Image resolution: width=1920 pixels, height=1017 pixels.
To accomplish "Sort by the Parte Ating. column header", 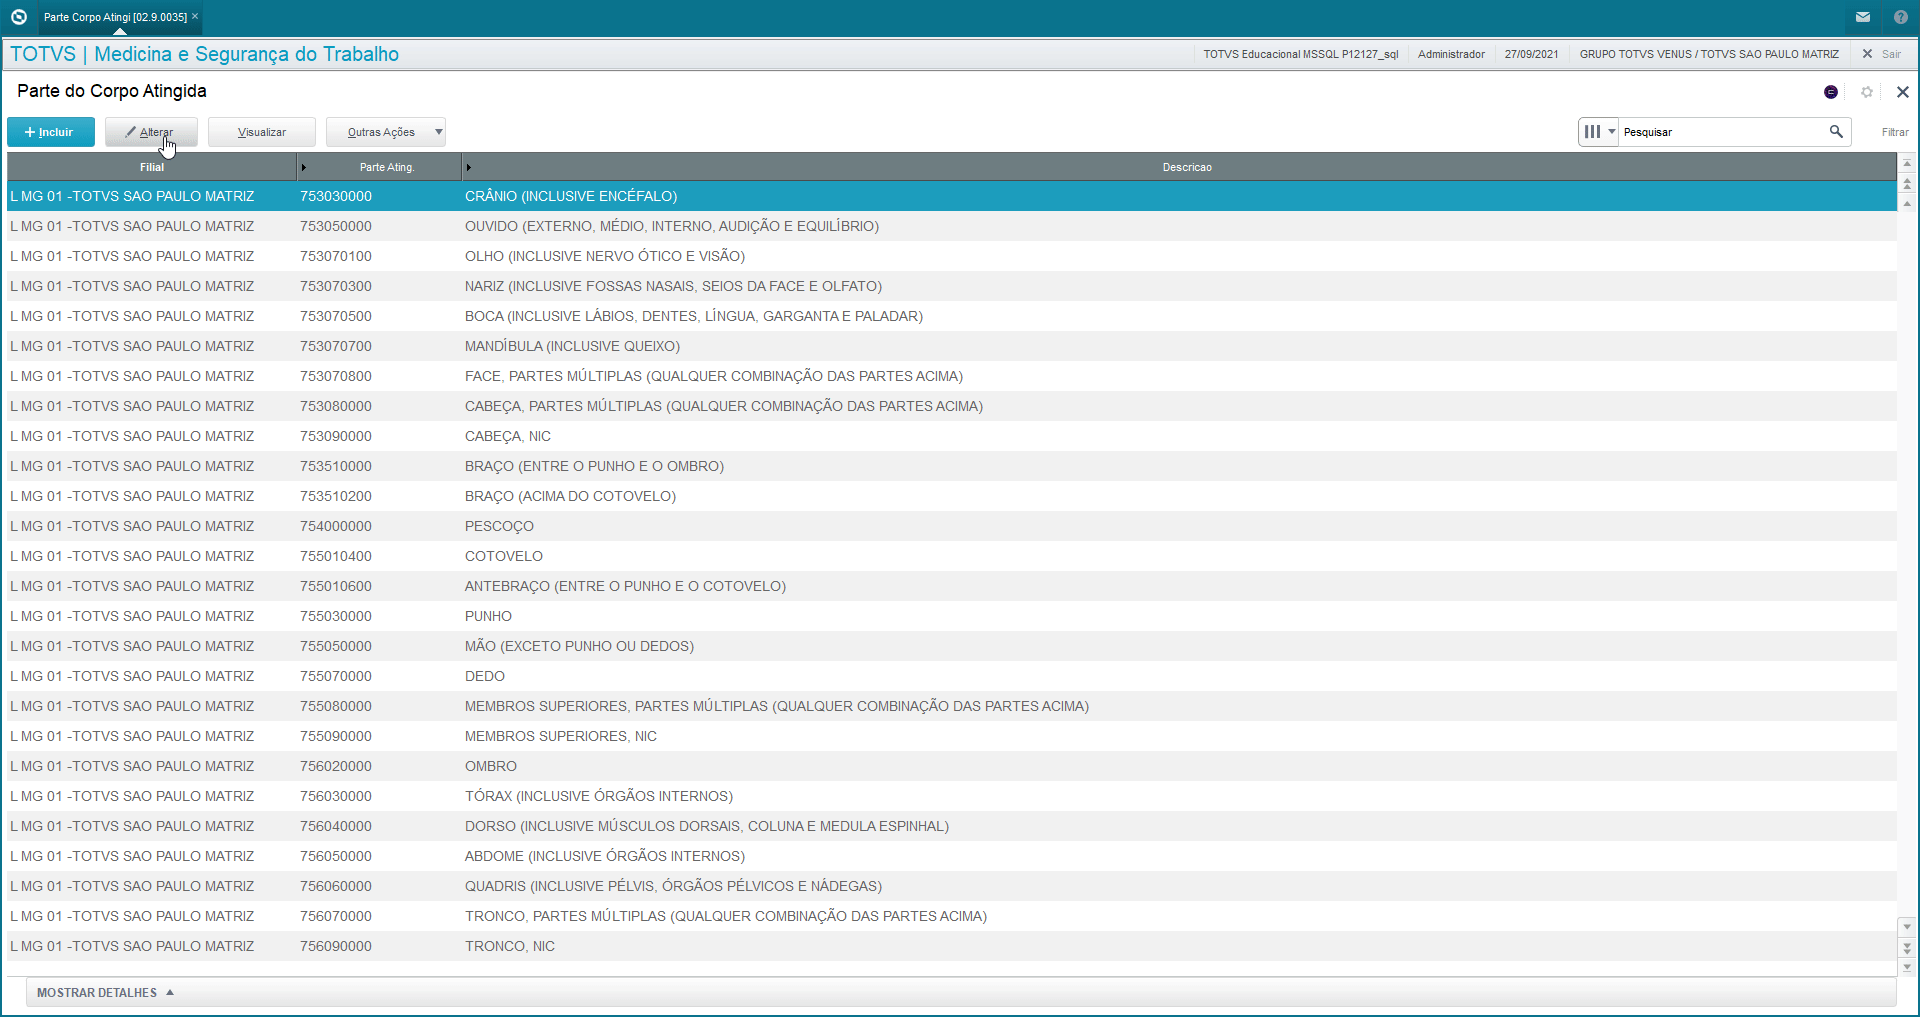I will [387, 167].
